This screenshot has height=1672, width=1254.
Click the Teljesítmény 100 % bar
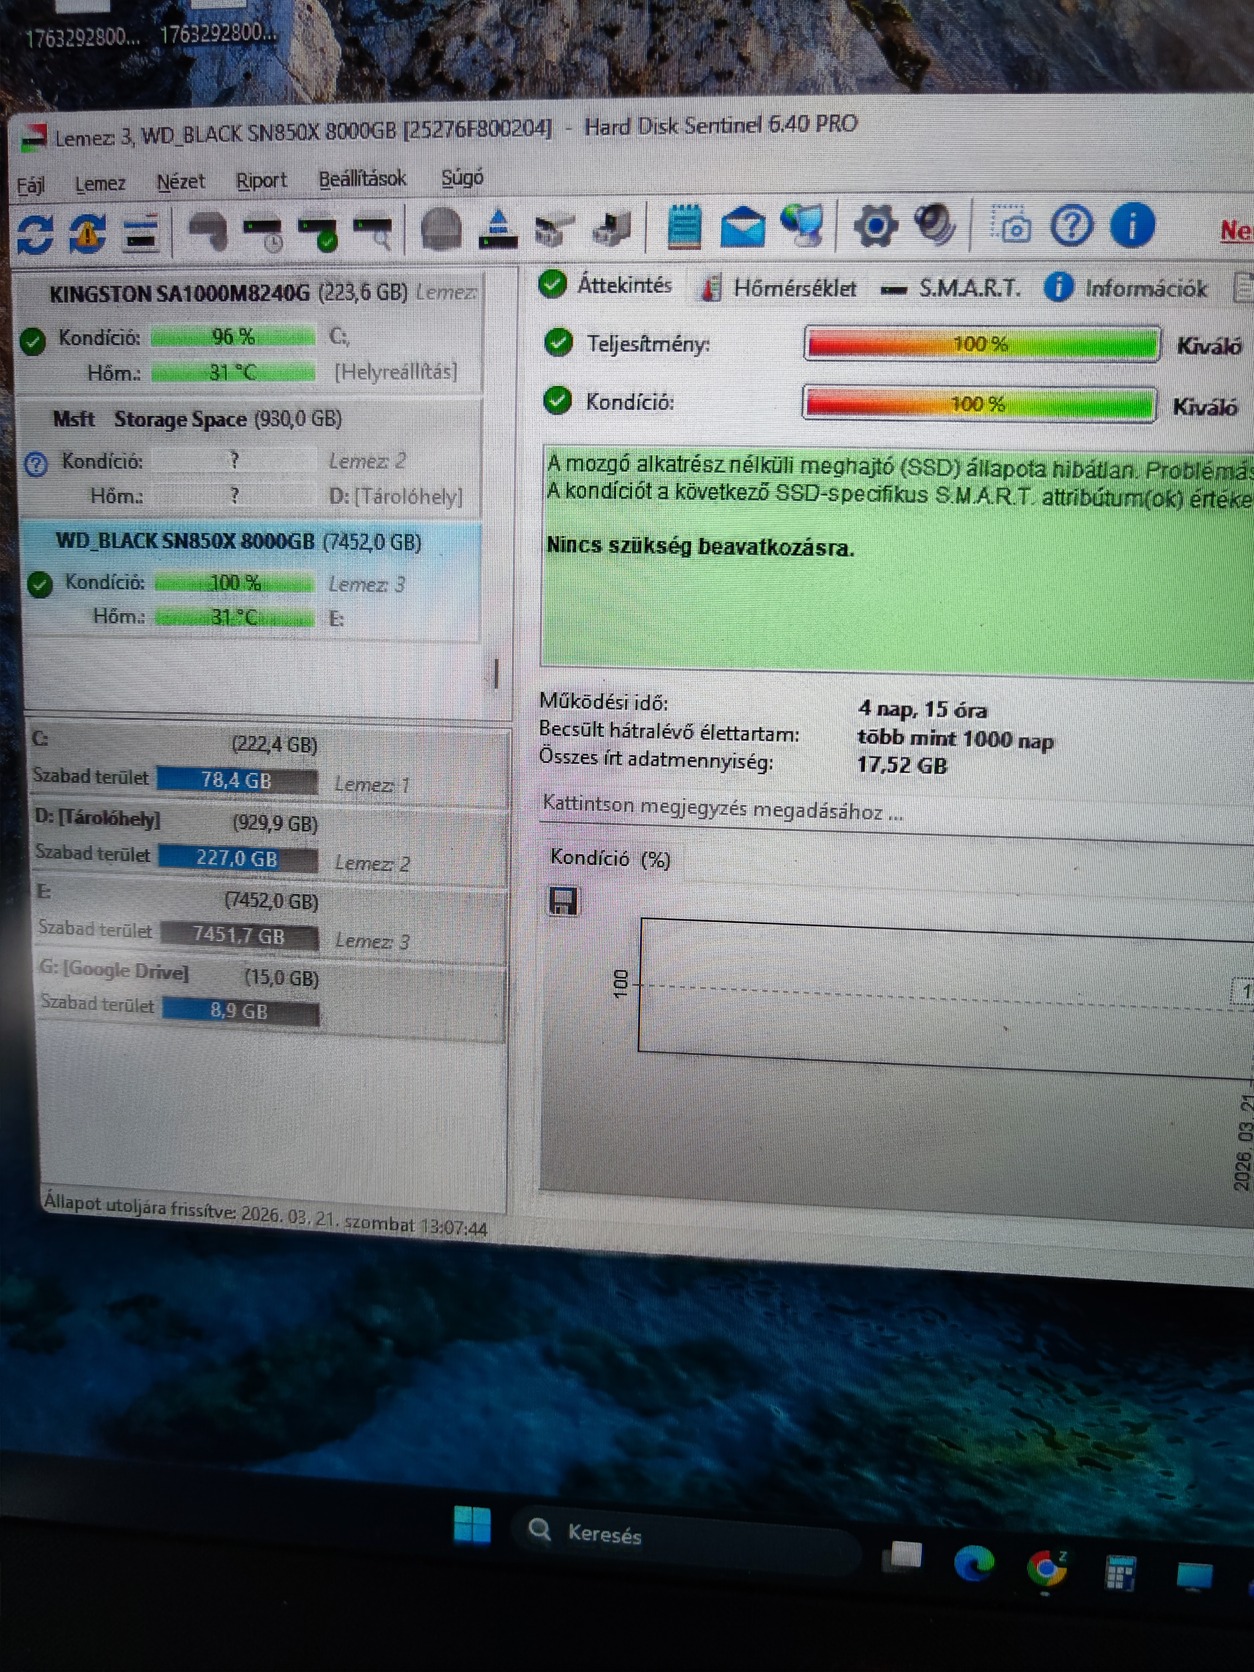pyautogui.click(x=982, y=344)
